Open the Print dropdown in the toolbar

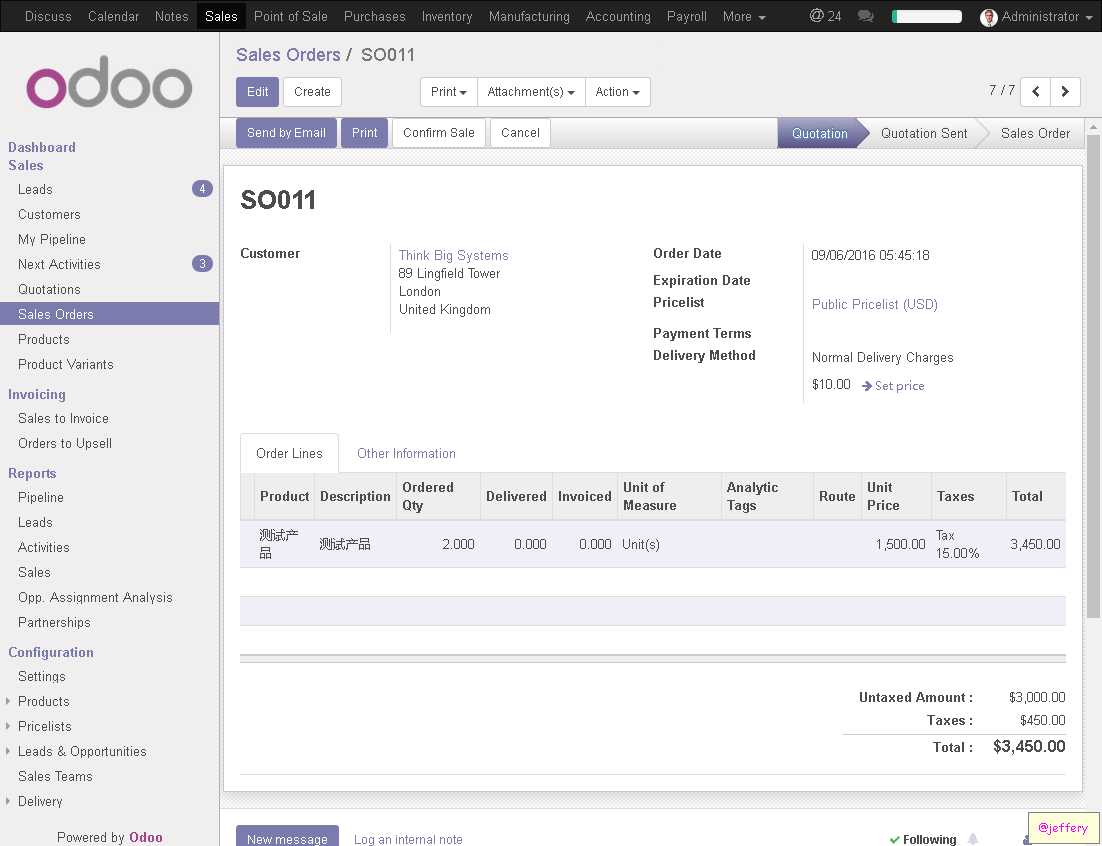[x=448, y=91]
